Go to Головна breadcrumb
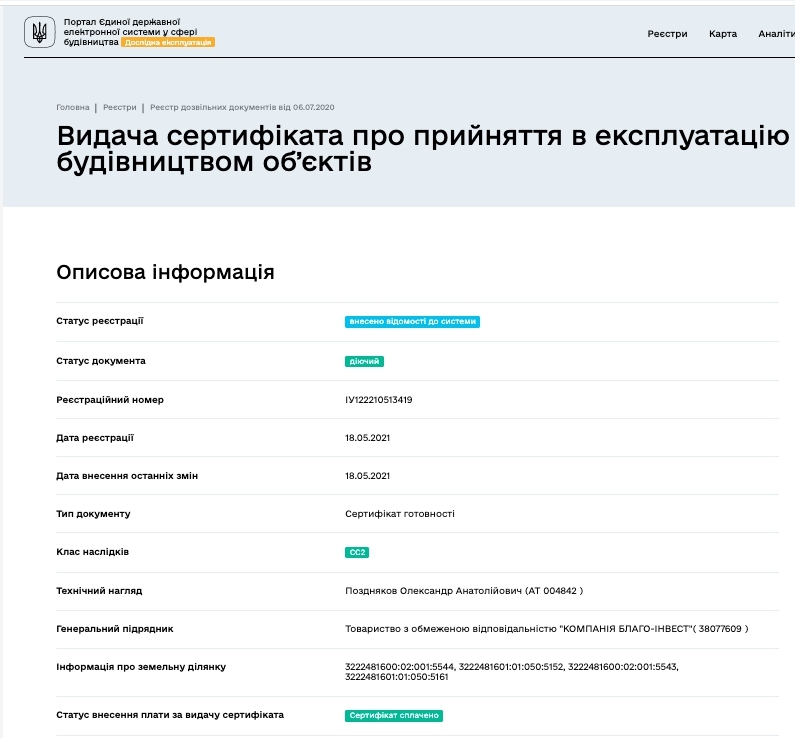This screenshot has height=738, width=795. [x=73, y=107]
